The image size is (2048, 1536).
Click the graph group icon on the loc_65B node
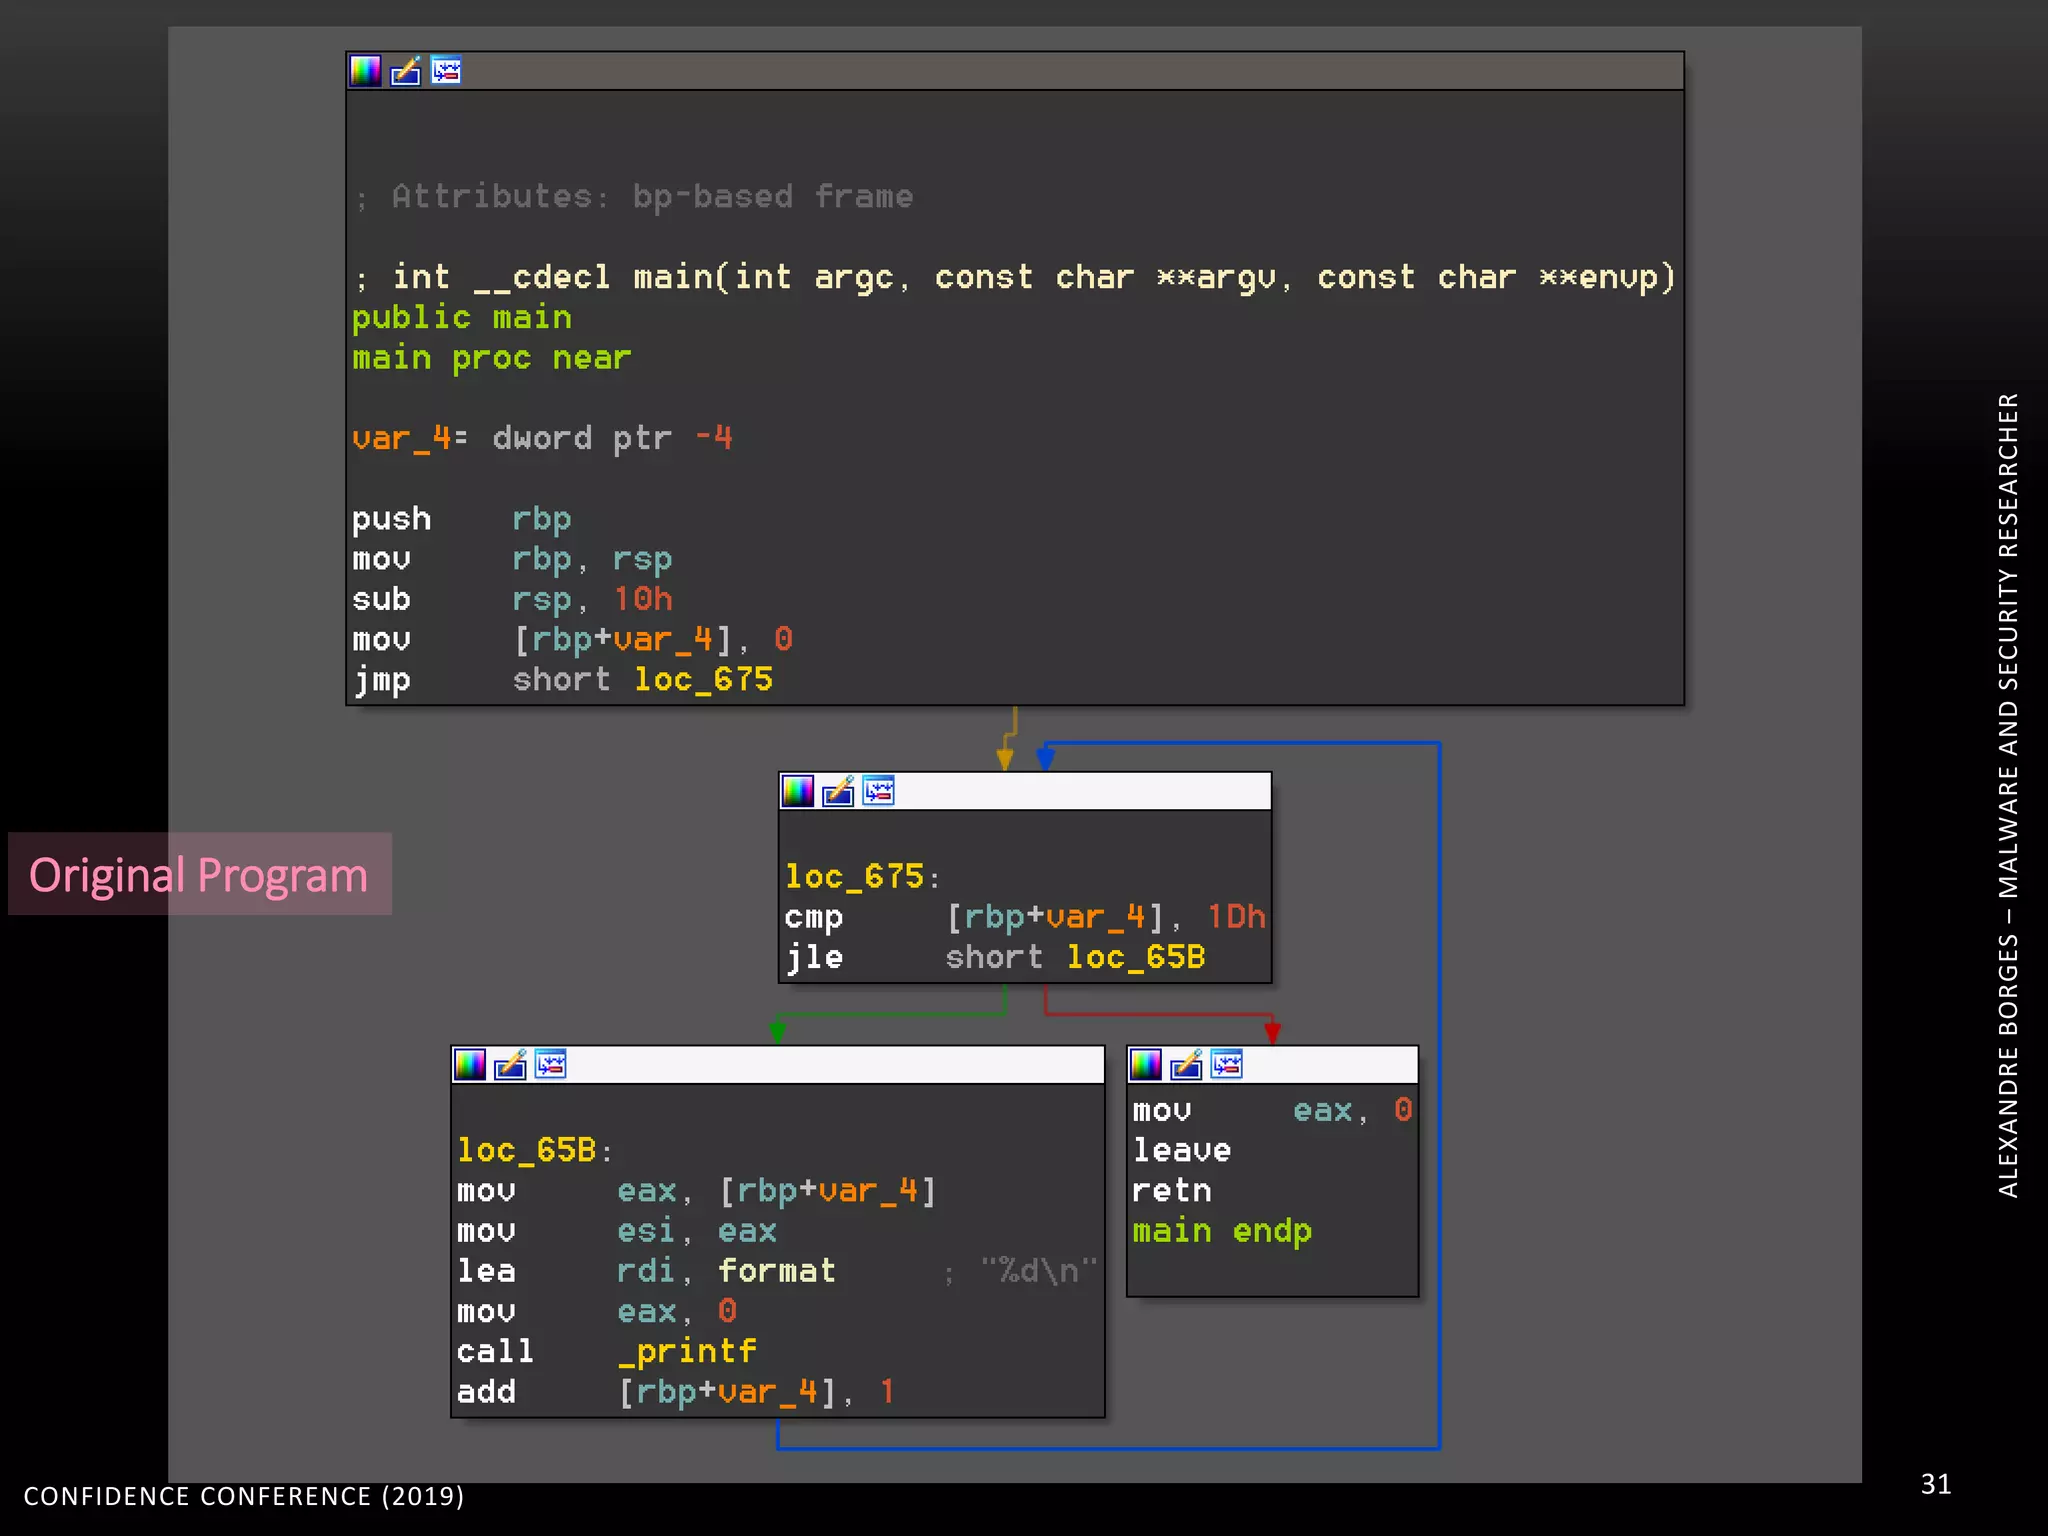pos(551,1065)
